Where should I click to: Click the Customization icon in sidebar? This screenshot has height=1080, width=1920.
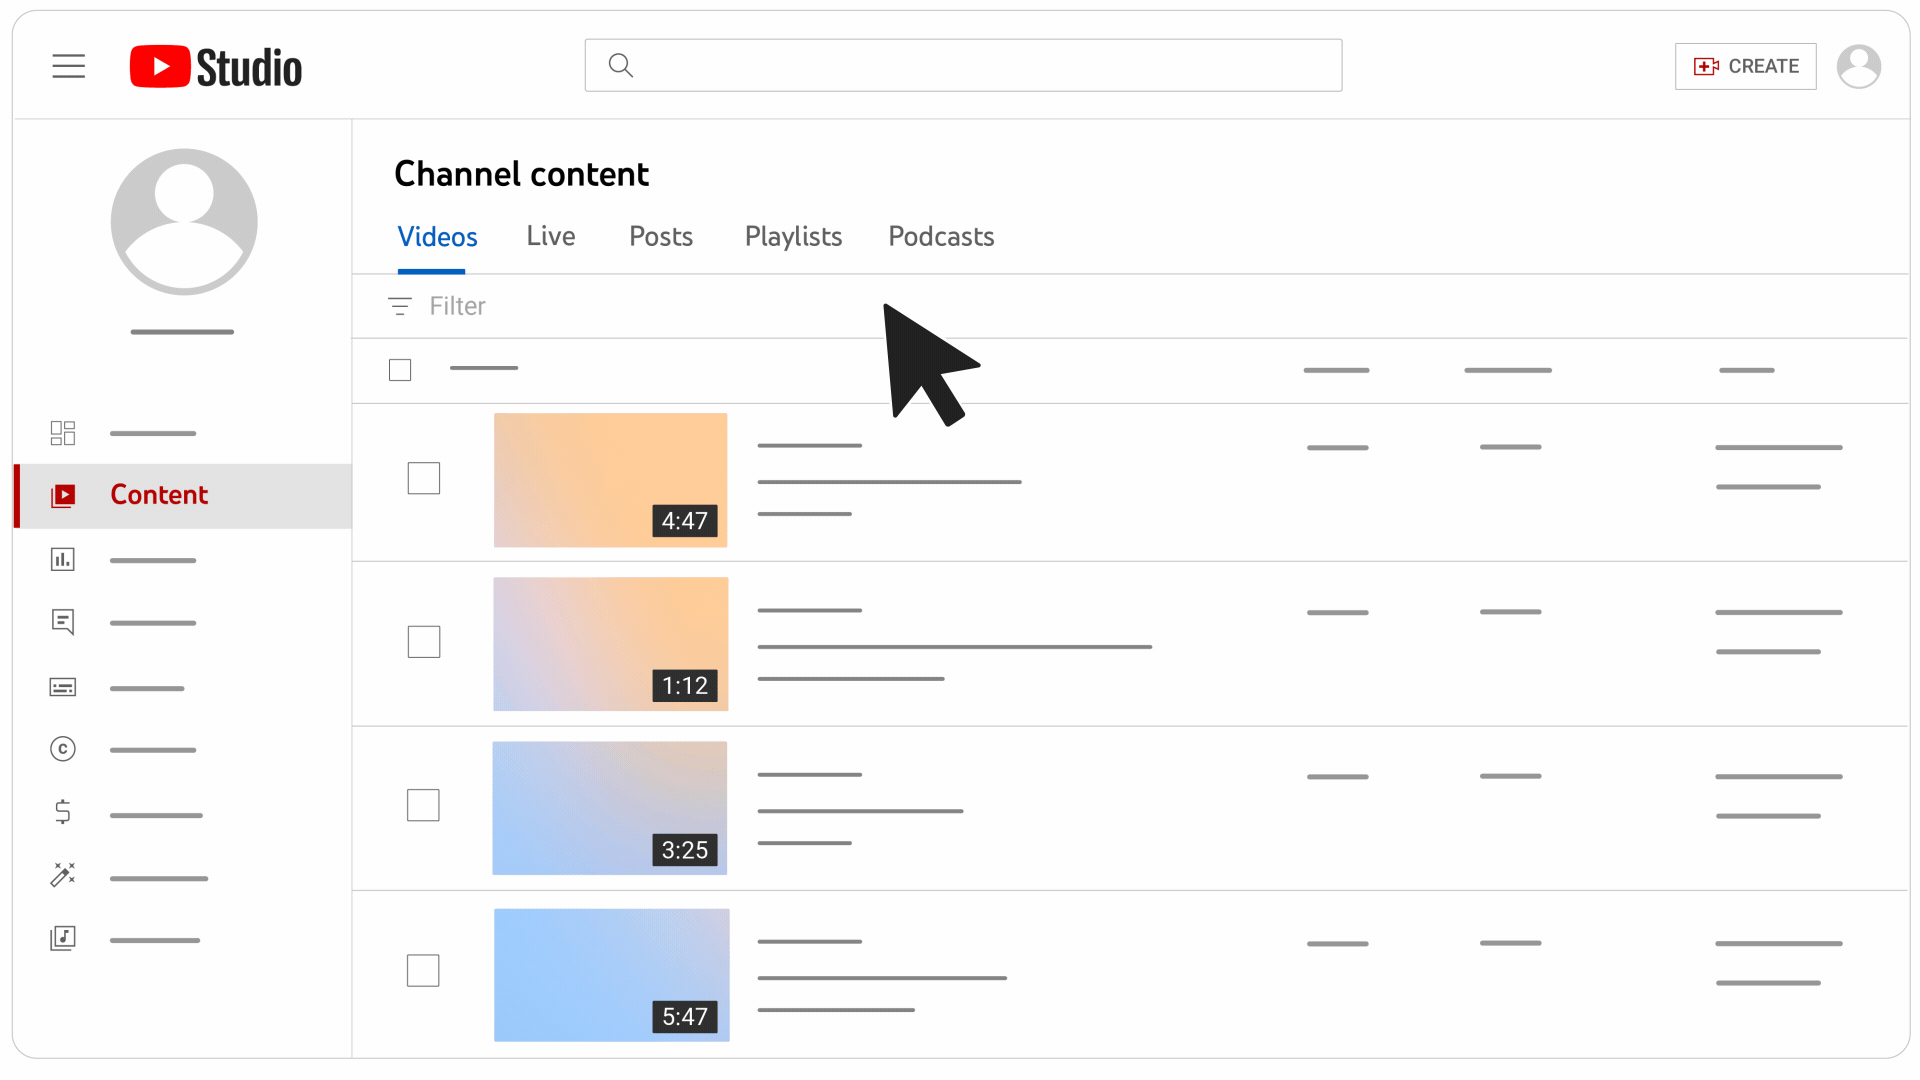pos(61,876)
